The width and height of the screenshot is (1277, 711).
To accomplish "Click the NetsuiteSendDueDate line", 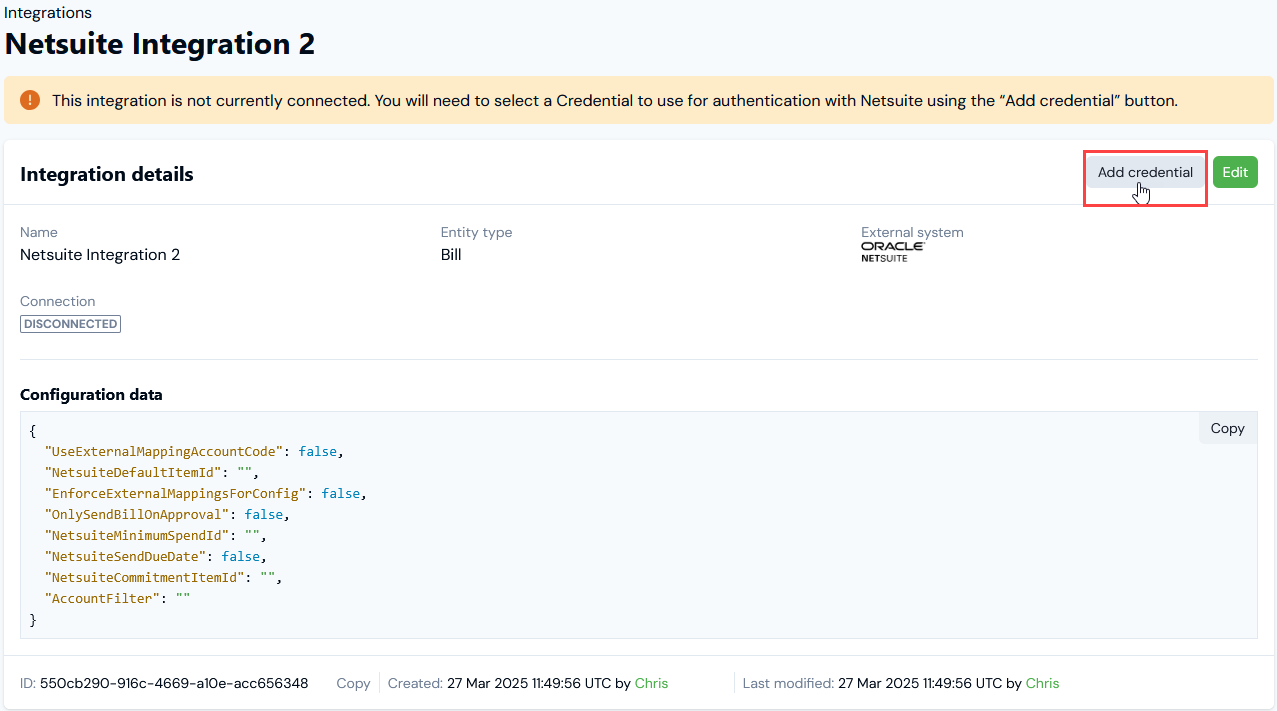I will click(x=156, y=556).
